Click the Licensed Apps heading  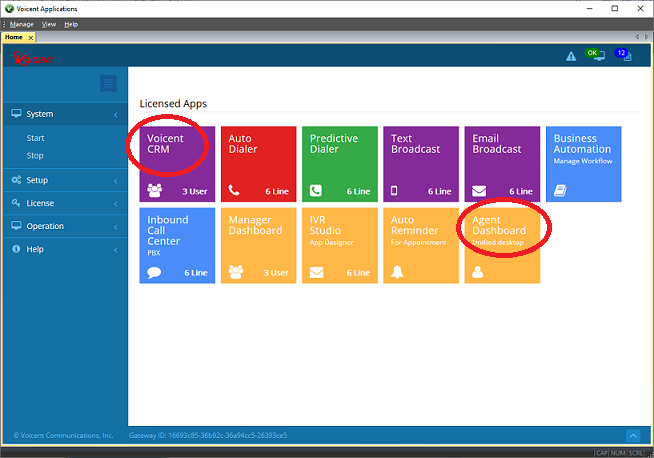[x=173, y=103]
